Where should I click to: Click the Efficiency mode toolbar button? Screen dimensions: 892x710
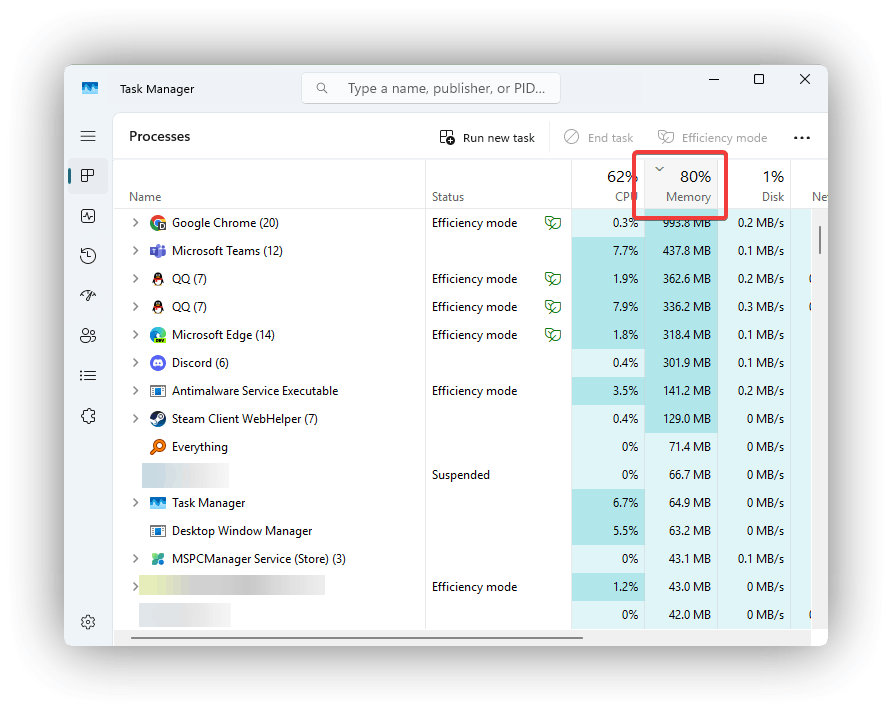(x=712, y=138)
